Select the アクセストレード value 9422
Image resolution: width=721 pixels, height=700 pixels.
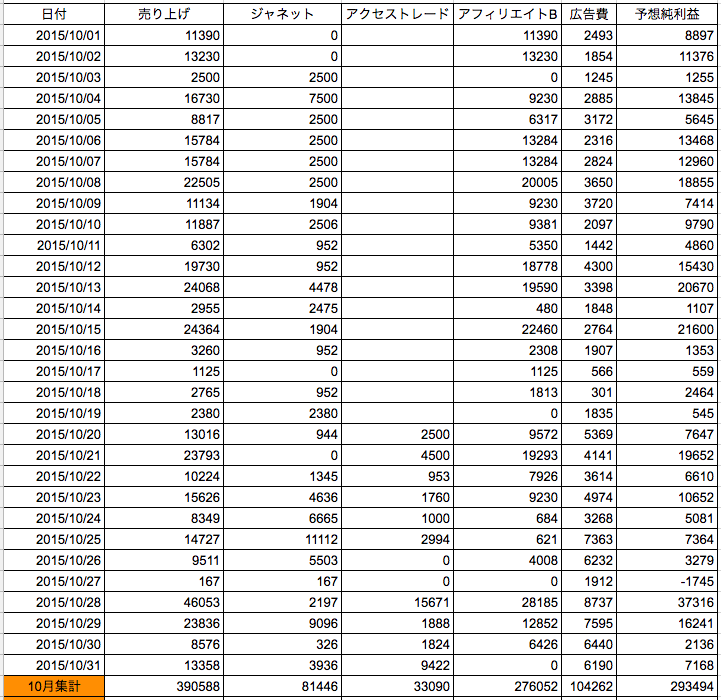(397, 666)
